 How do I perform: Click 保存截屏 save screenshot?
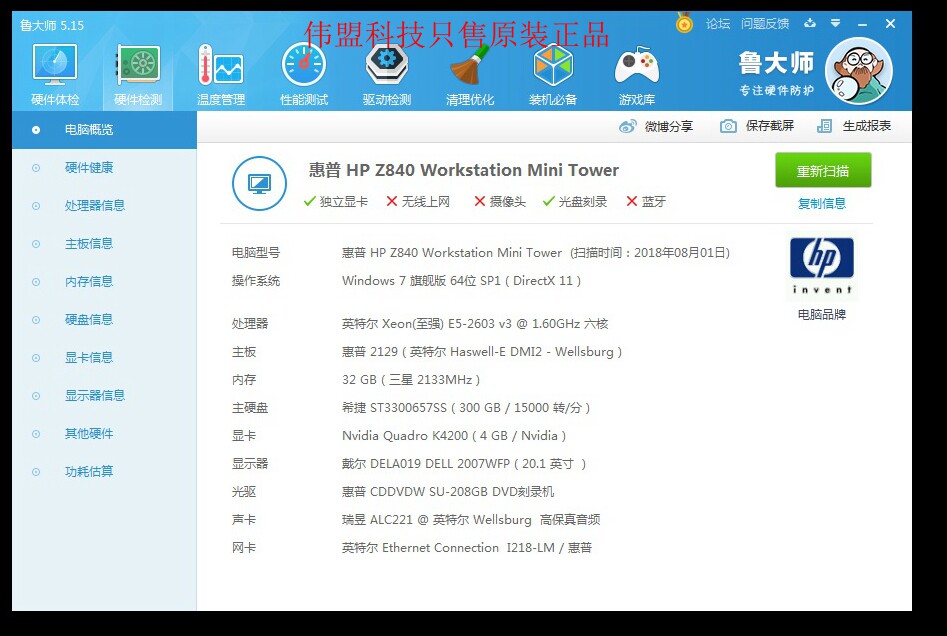point(757,126)
